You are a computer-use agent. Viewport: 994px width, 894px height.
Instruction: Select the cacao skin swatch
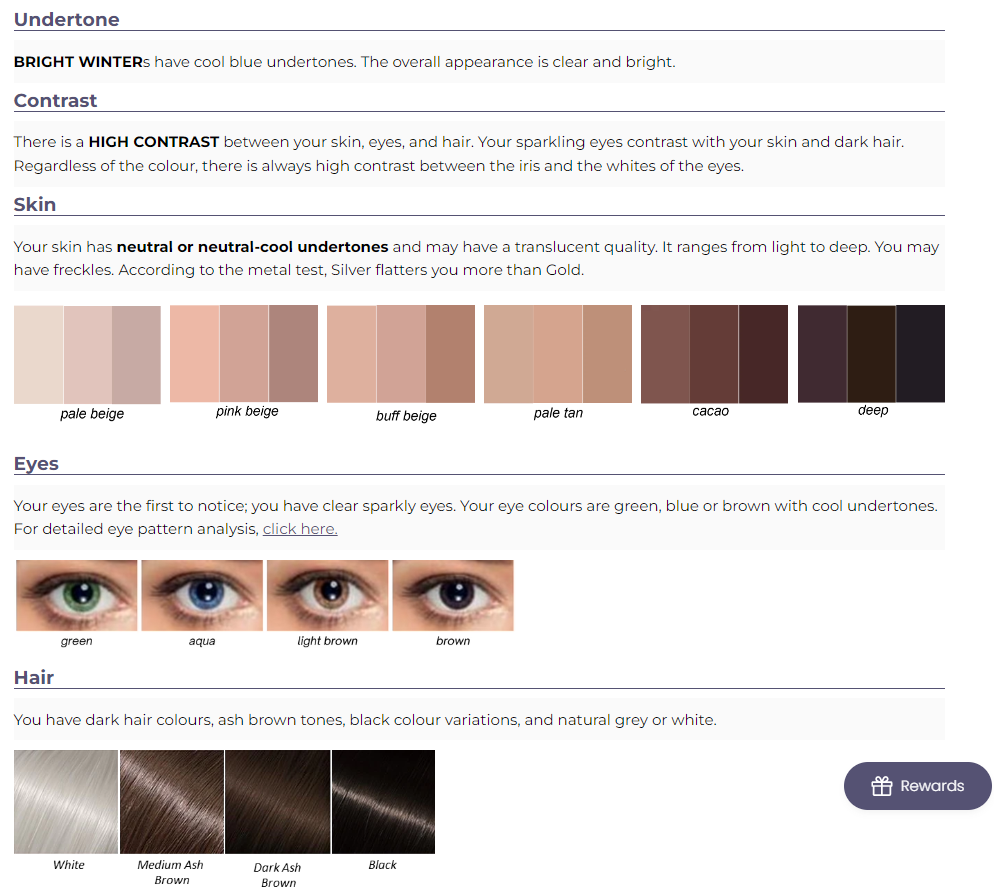(x=714, y=354)
